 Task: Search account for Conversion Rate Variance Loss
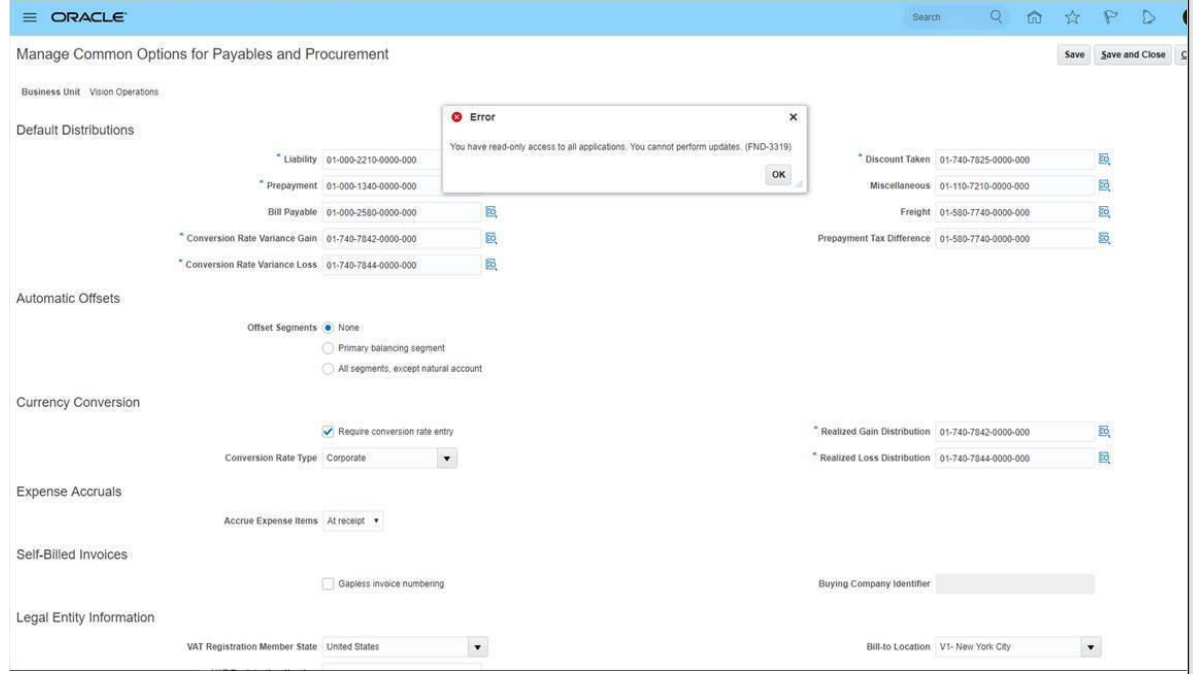pos(491,264)
